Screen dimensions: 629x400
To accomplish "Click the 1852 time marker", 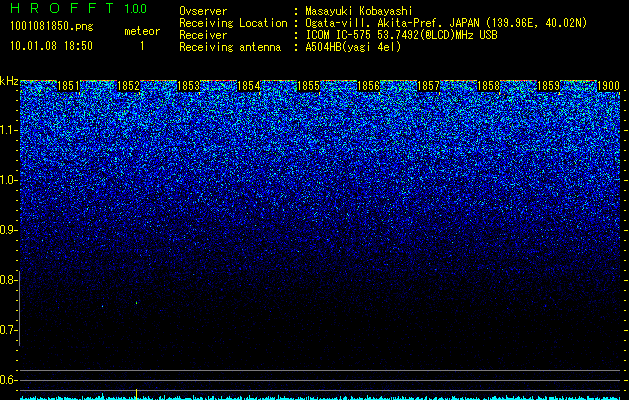I will pyautogui.click(x=128, y=86).
